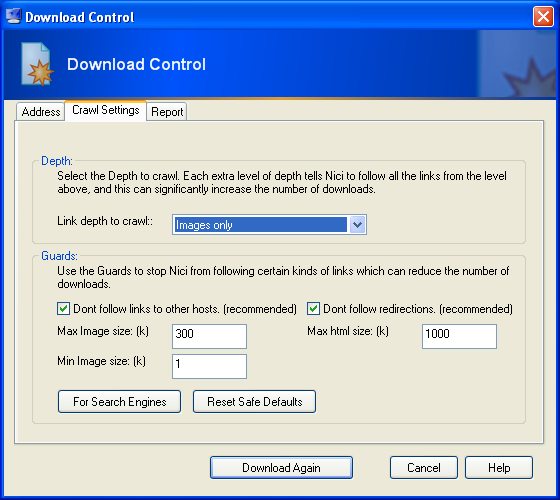The height and width of the screenshot is (500, 560).
Task: Toggle Dont follow redirections checkbox
Action: pyautogui.click(x=313, y=309)
